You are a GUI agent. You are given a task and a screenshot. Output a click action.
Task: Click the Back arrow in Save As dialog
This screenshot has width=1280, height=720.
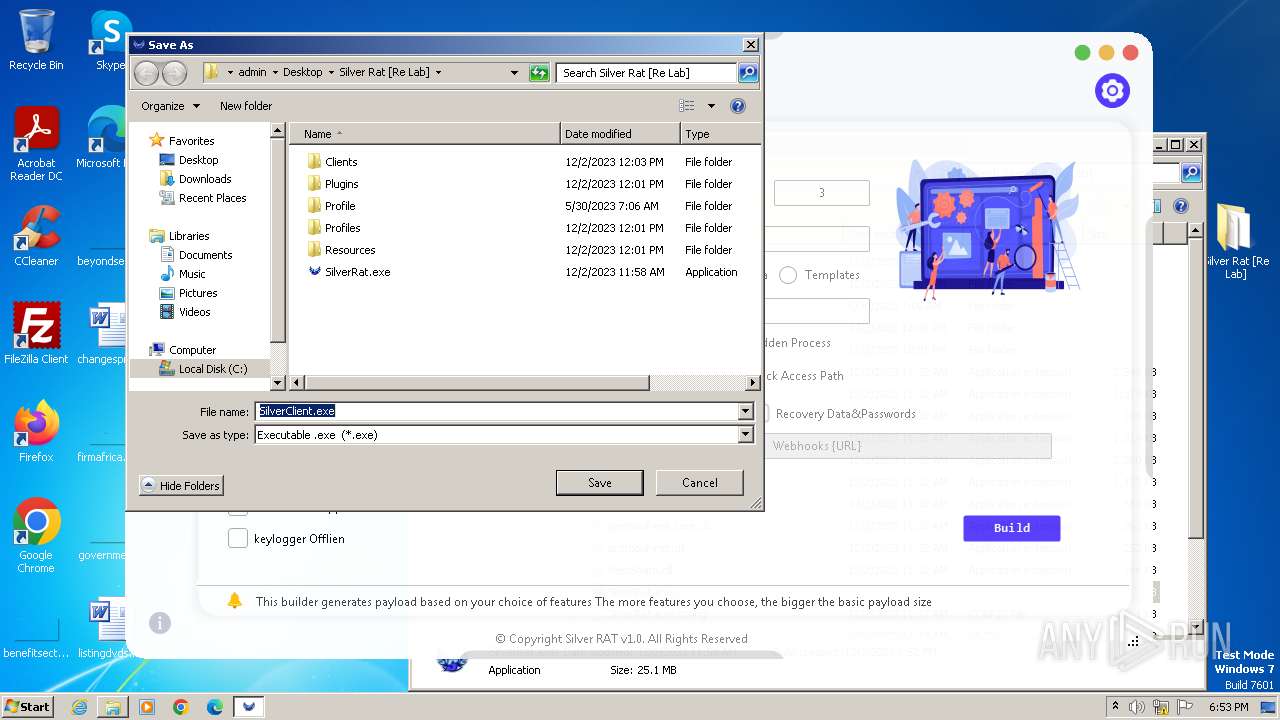click(146, 72)
